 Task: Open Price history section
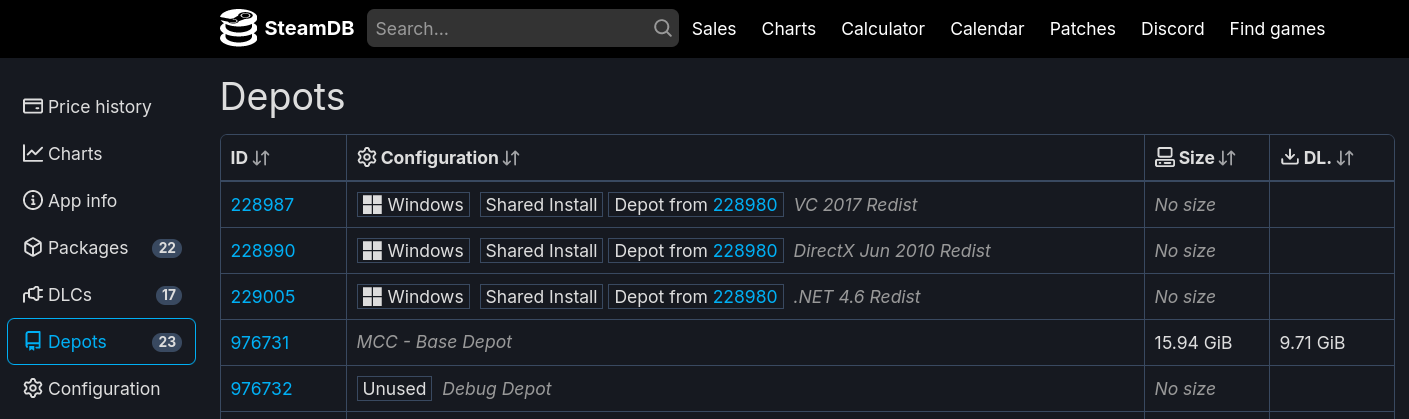click(101, 106)
